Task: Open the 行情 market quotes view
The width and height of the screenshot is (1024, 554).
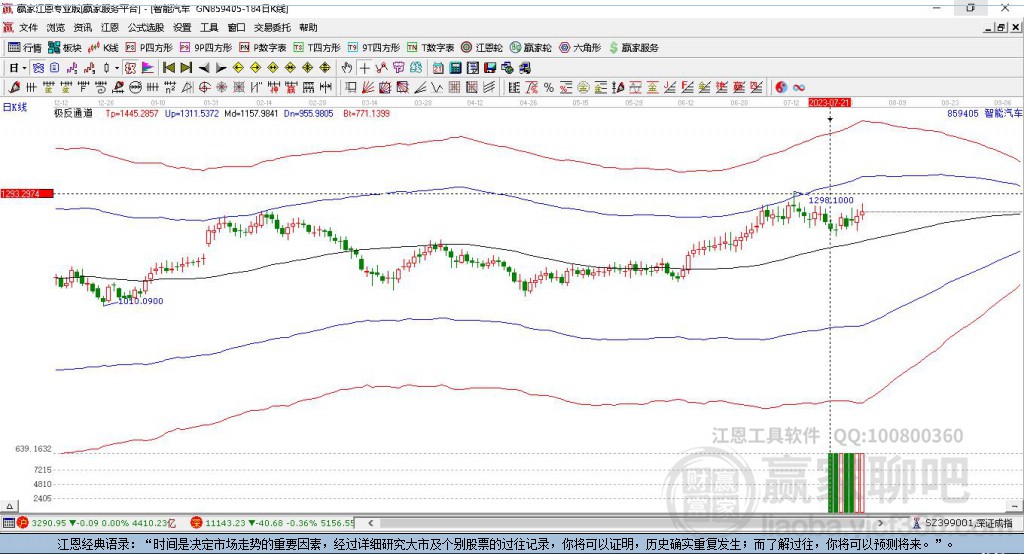Action: 24,48
